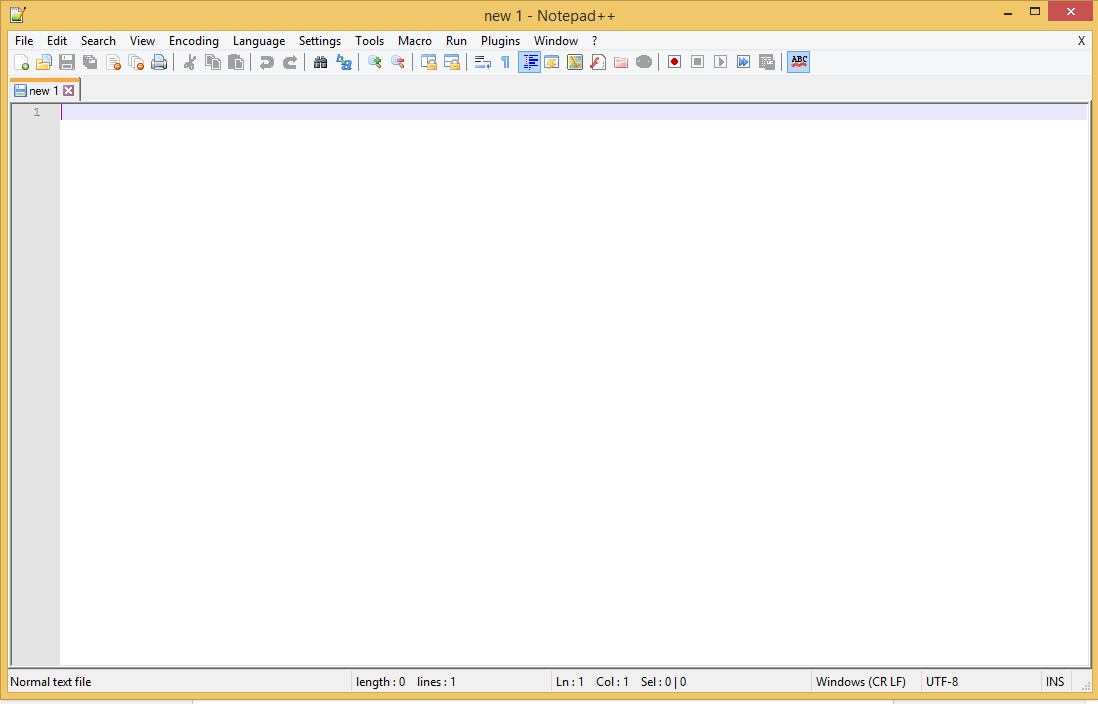Viewport: 1098px width, 704px height.
Task: Disable the highlighted indent guide toggle
Action: pos(529,61)
